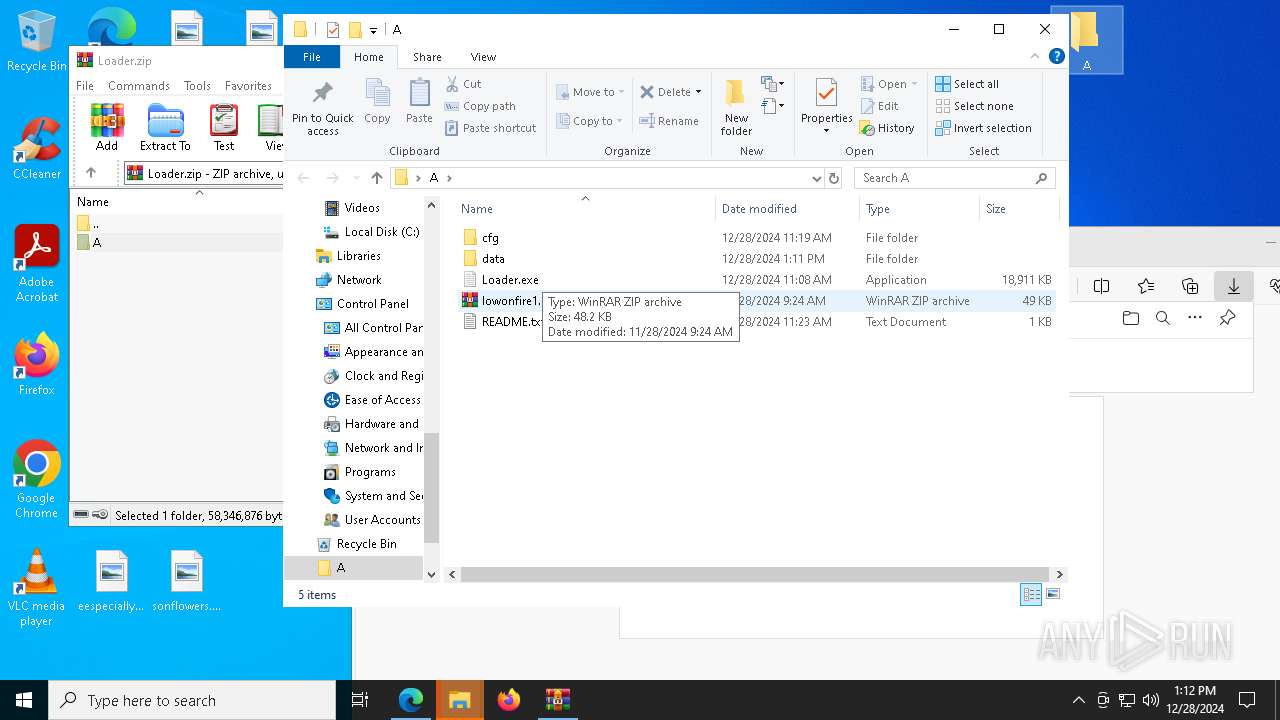Select README text document
The height and width of the screenshot is (720, 1280).
[x=501, y=322]
